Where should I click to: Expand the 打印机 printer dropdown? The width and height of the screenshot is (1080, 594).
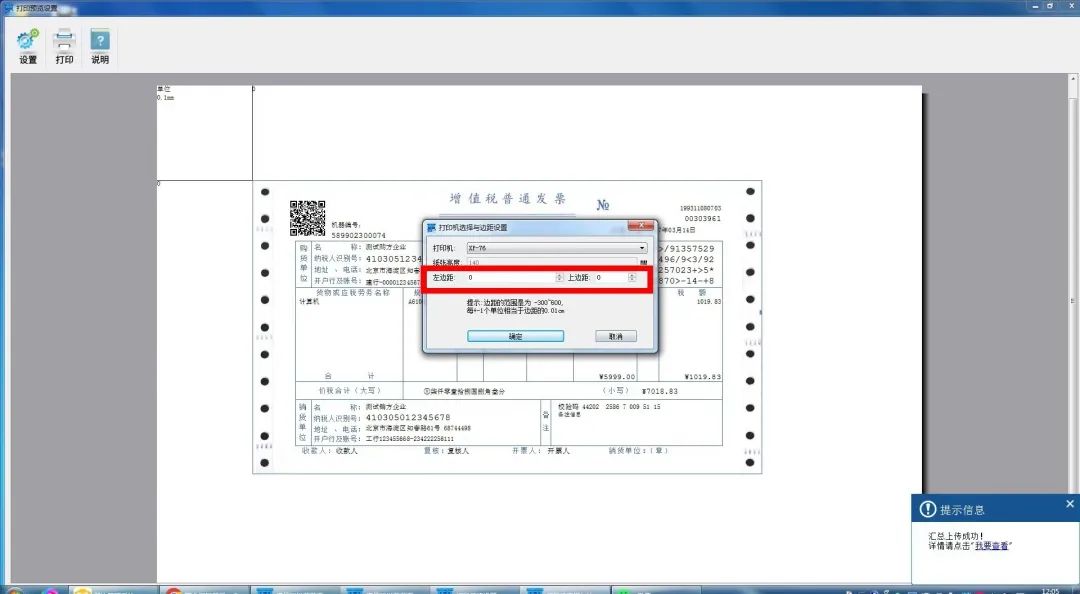click(x=642, y=248)
